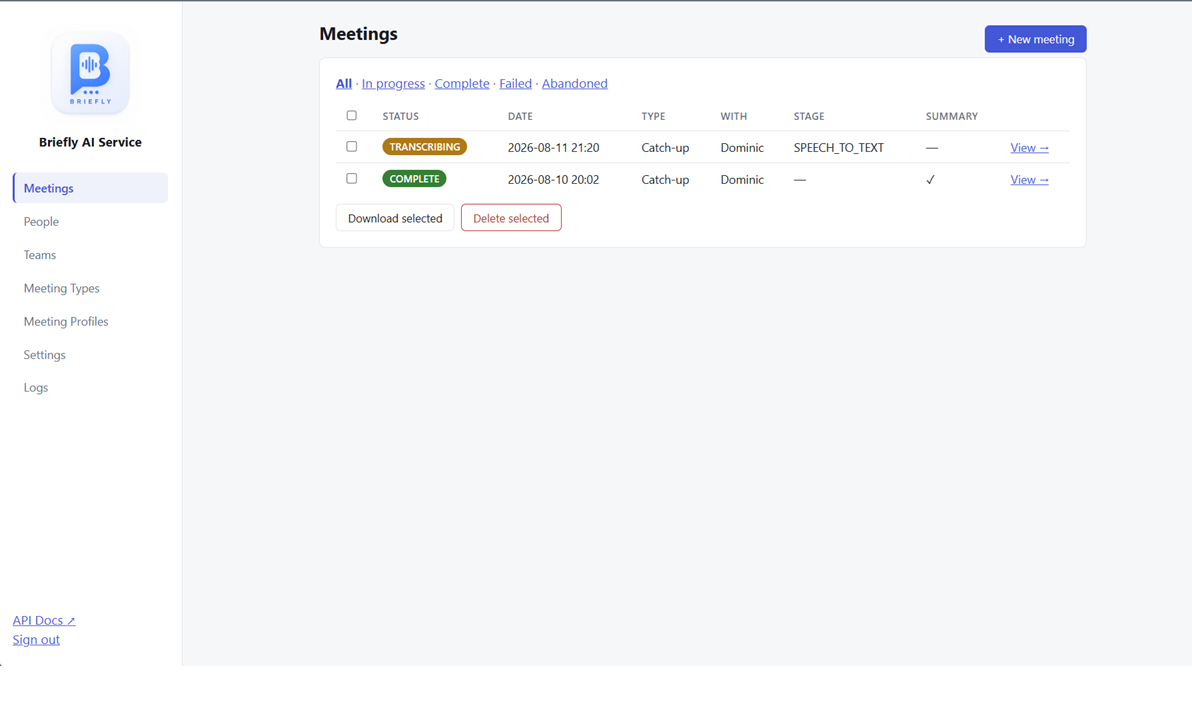1192x720 pixels.
Task: Create a new meeting
Action: [x=1035, y=39]
